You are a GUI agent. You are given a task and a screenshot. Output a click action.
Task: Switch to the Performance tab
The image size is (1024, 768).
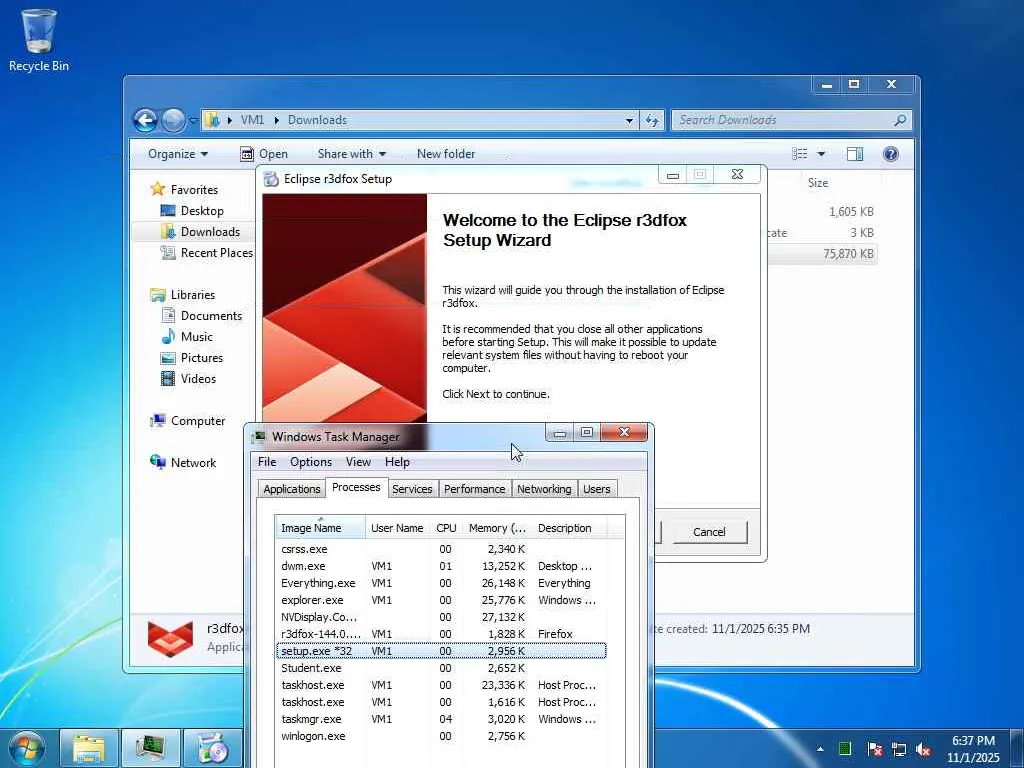coord(475,489)
